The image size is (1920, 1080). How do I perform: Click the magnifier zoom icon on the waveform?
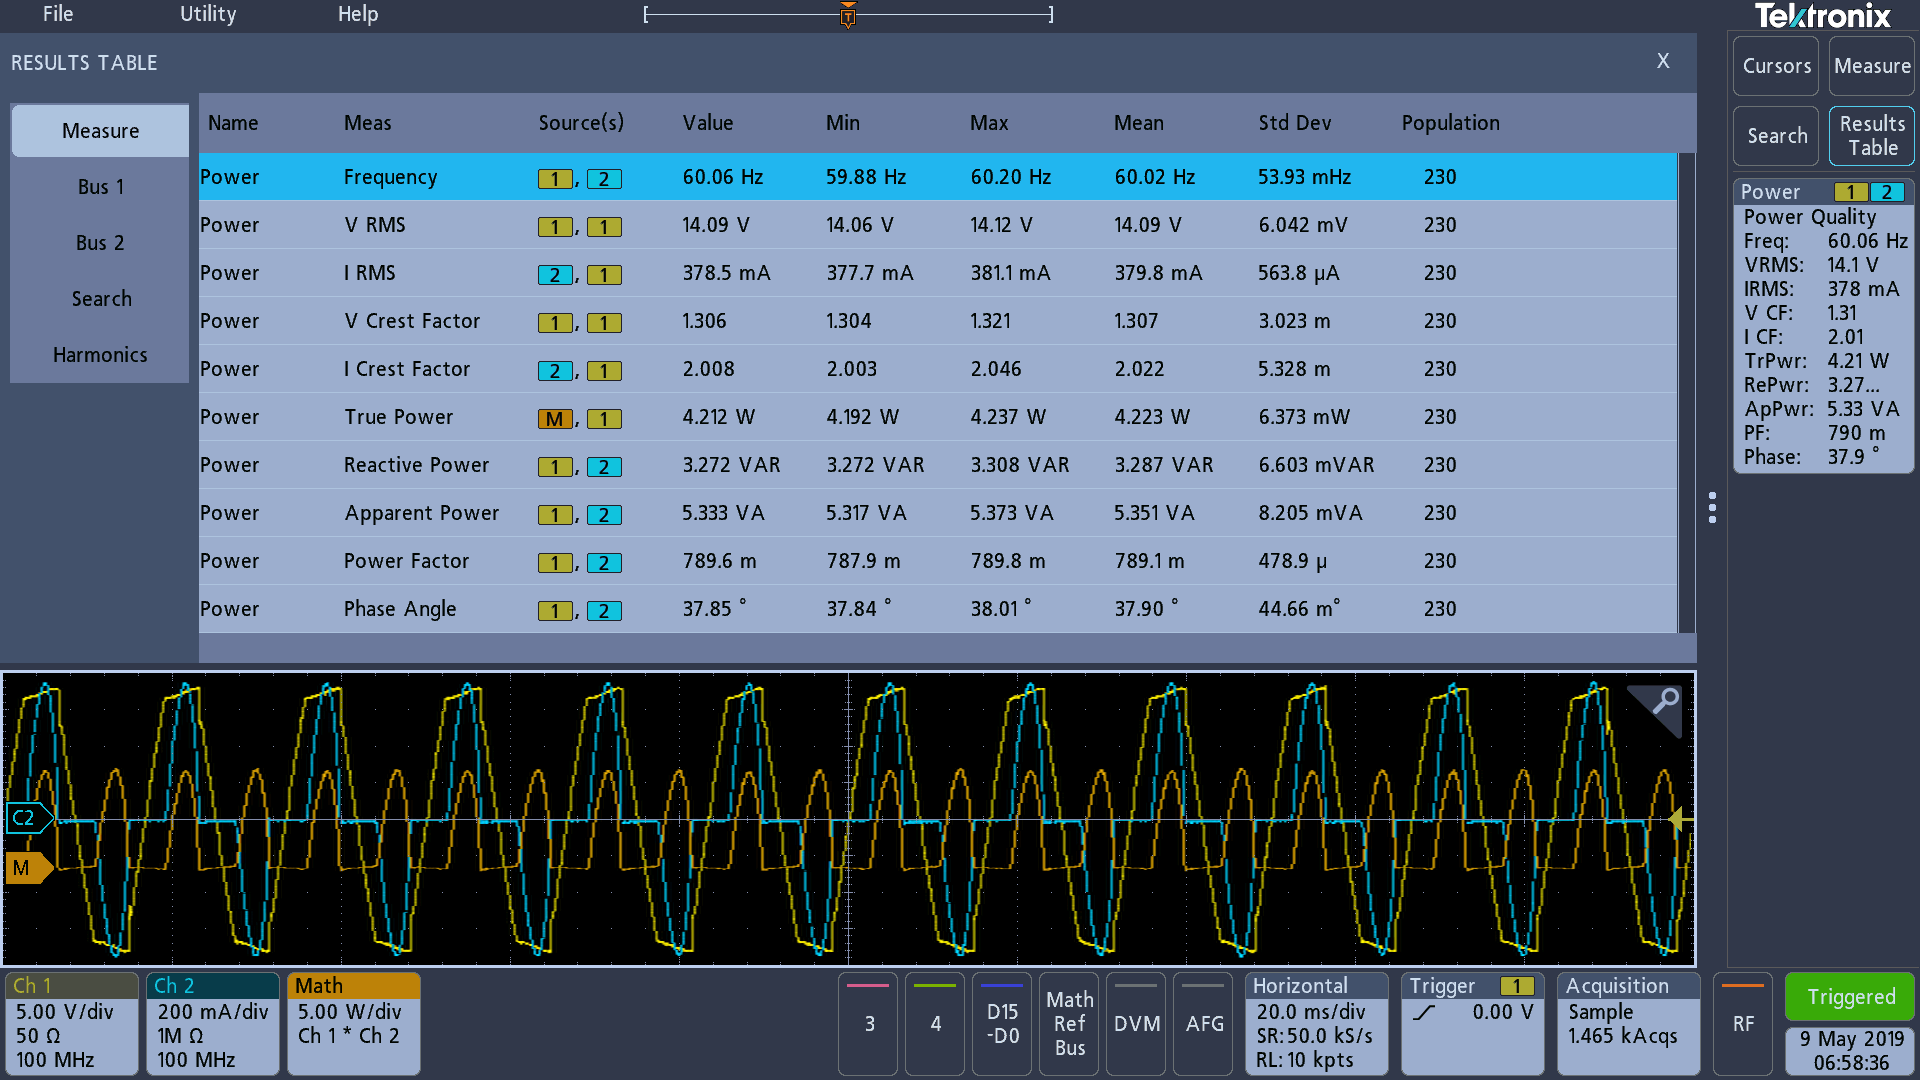point(1664,702)
